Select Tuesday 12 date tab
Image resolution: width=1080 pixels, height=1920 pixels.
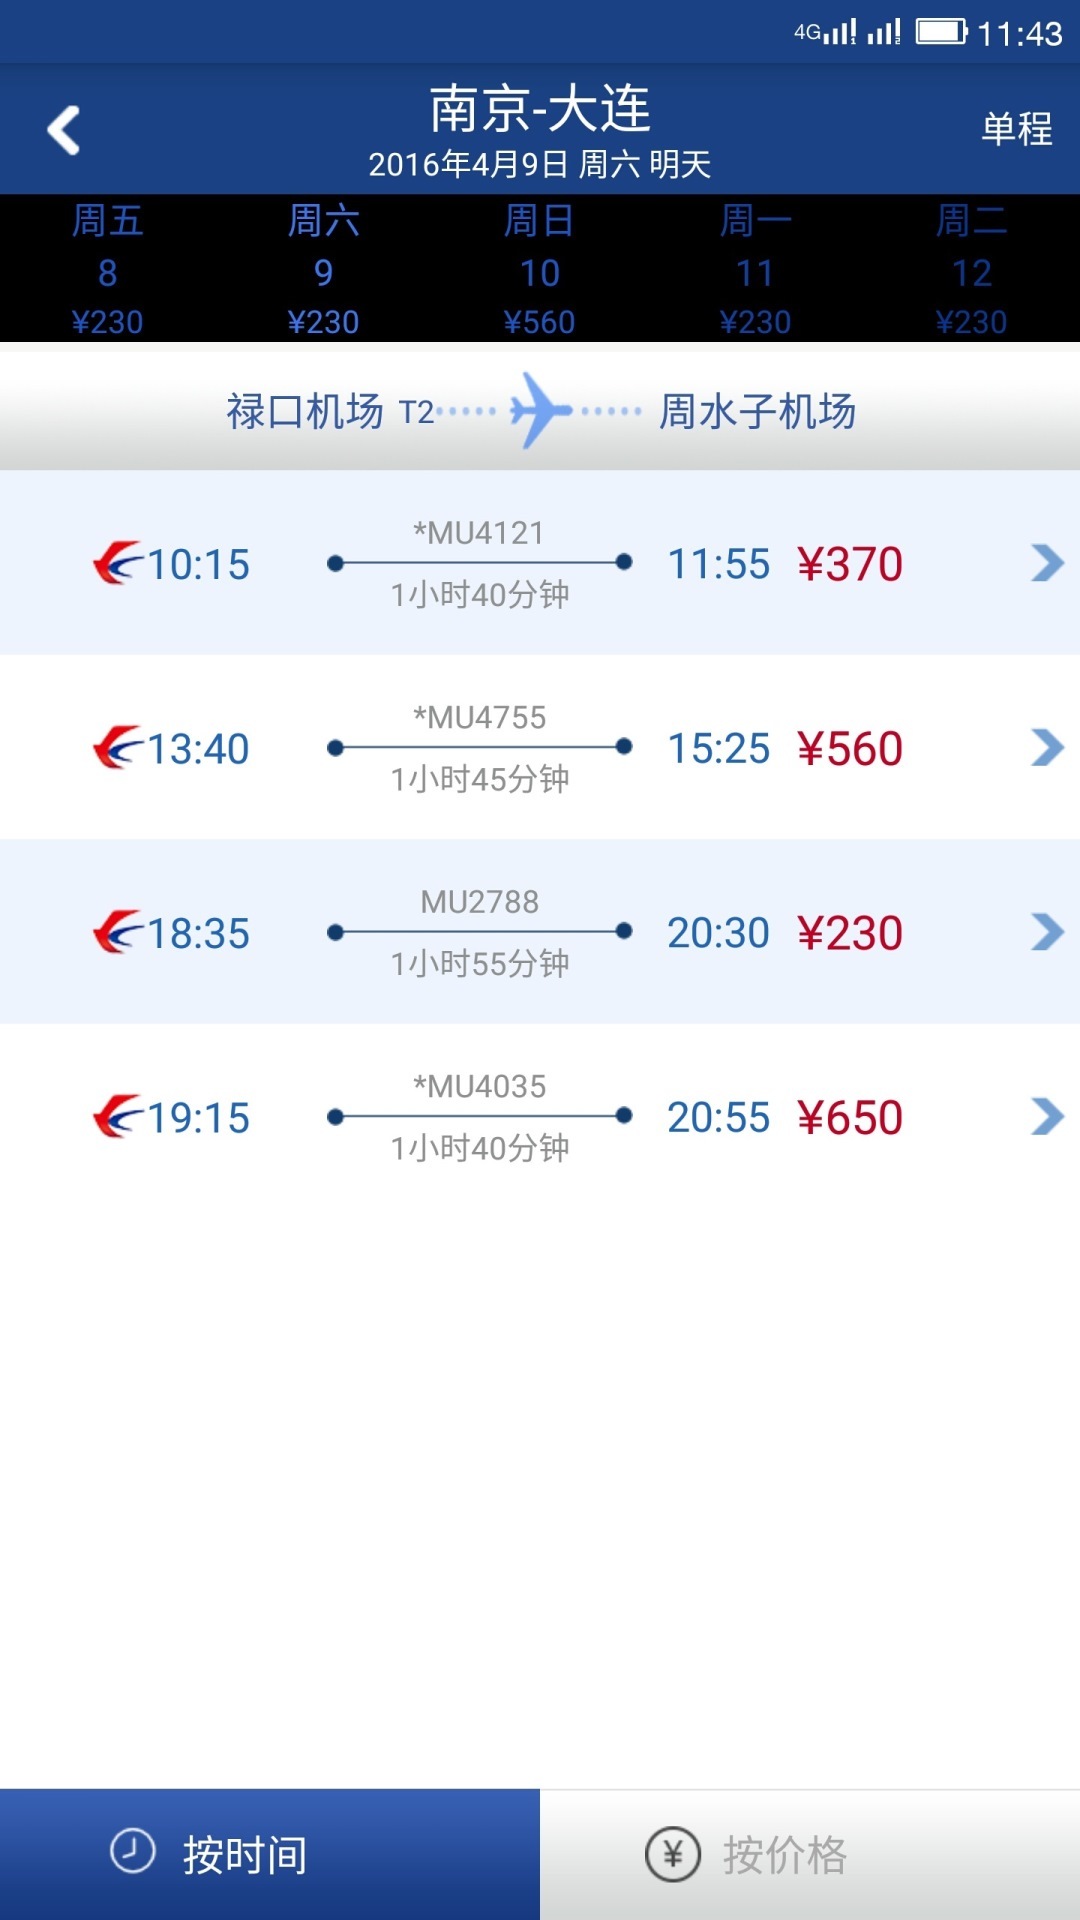pos(971,270)
